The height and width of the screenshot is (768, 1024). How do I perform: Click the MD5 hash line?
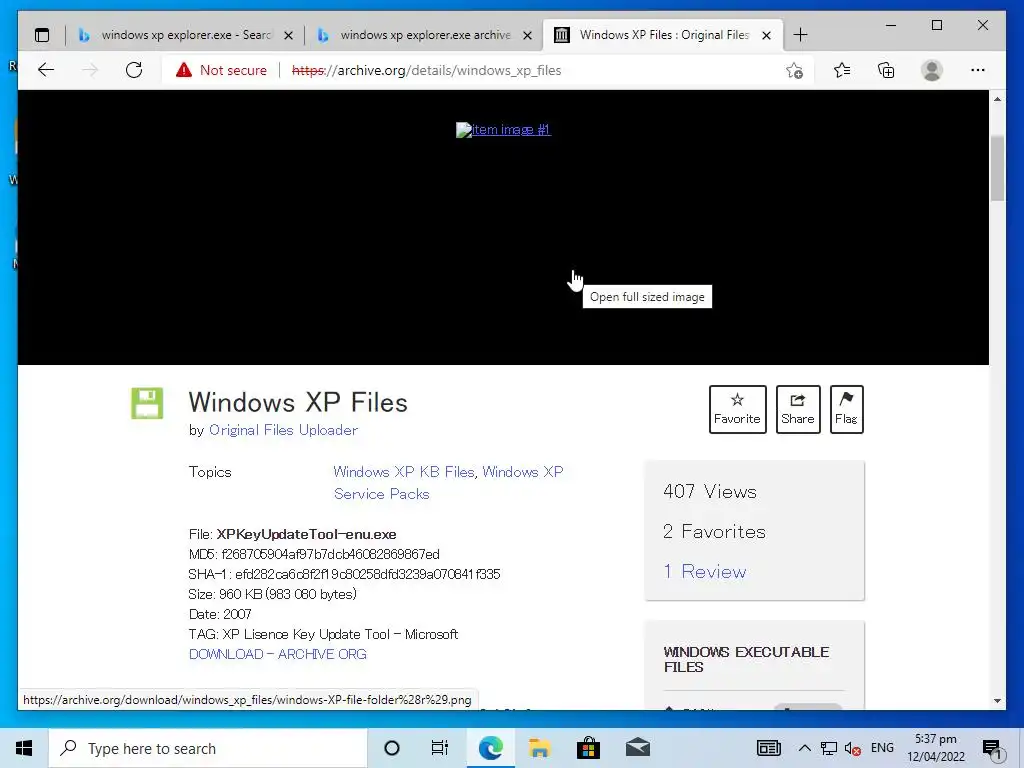tap(314, 554)
